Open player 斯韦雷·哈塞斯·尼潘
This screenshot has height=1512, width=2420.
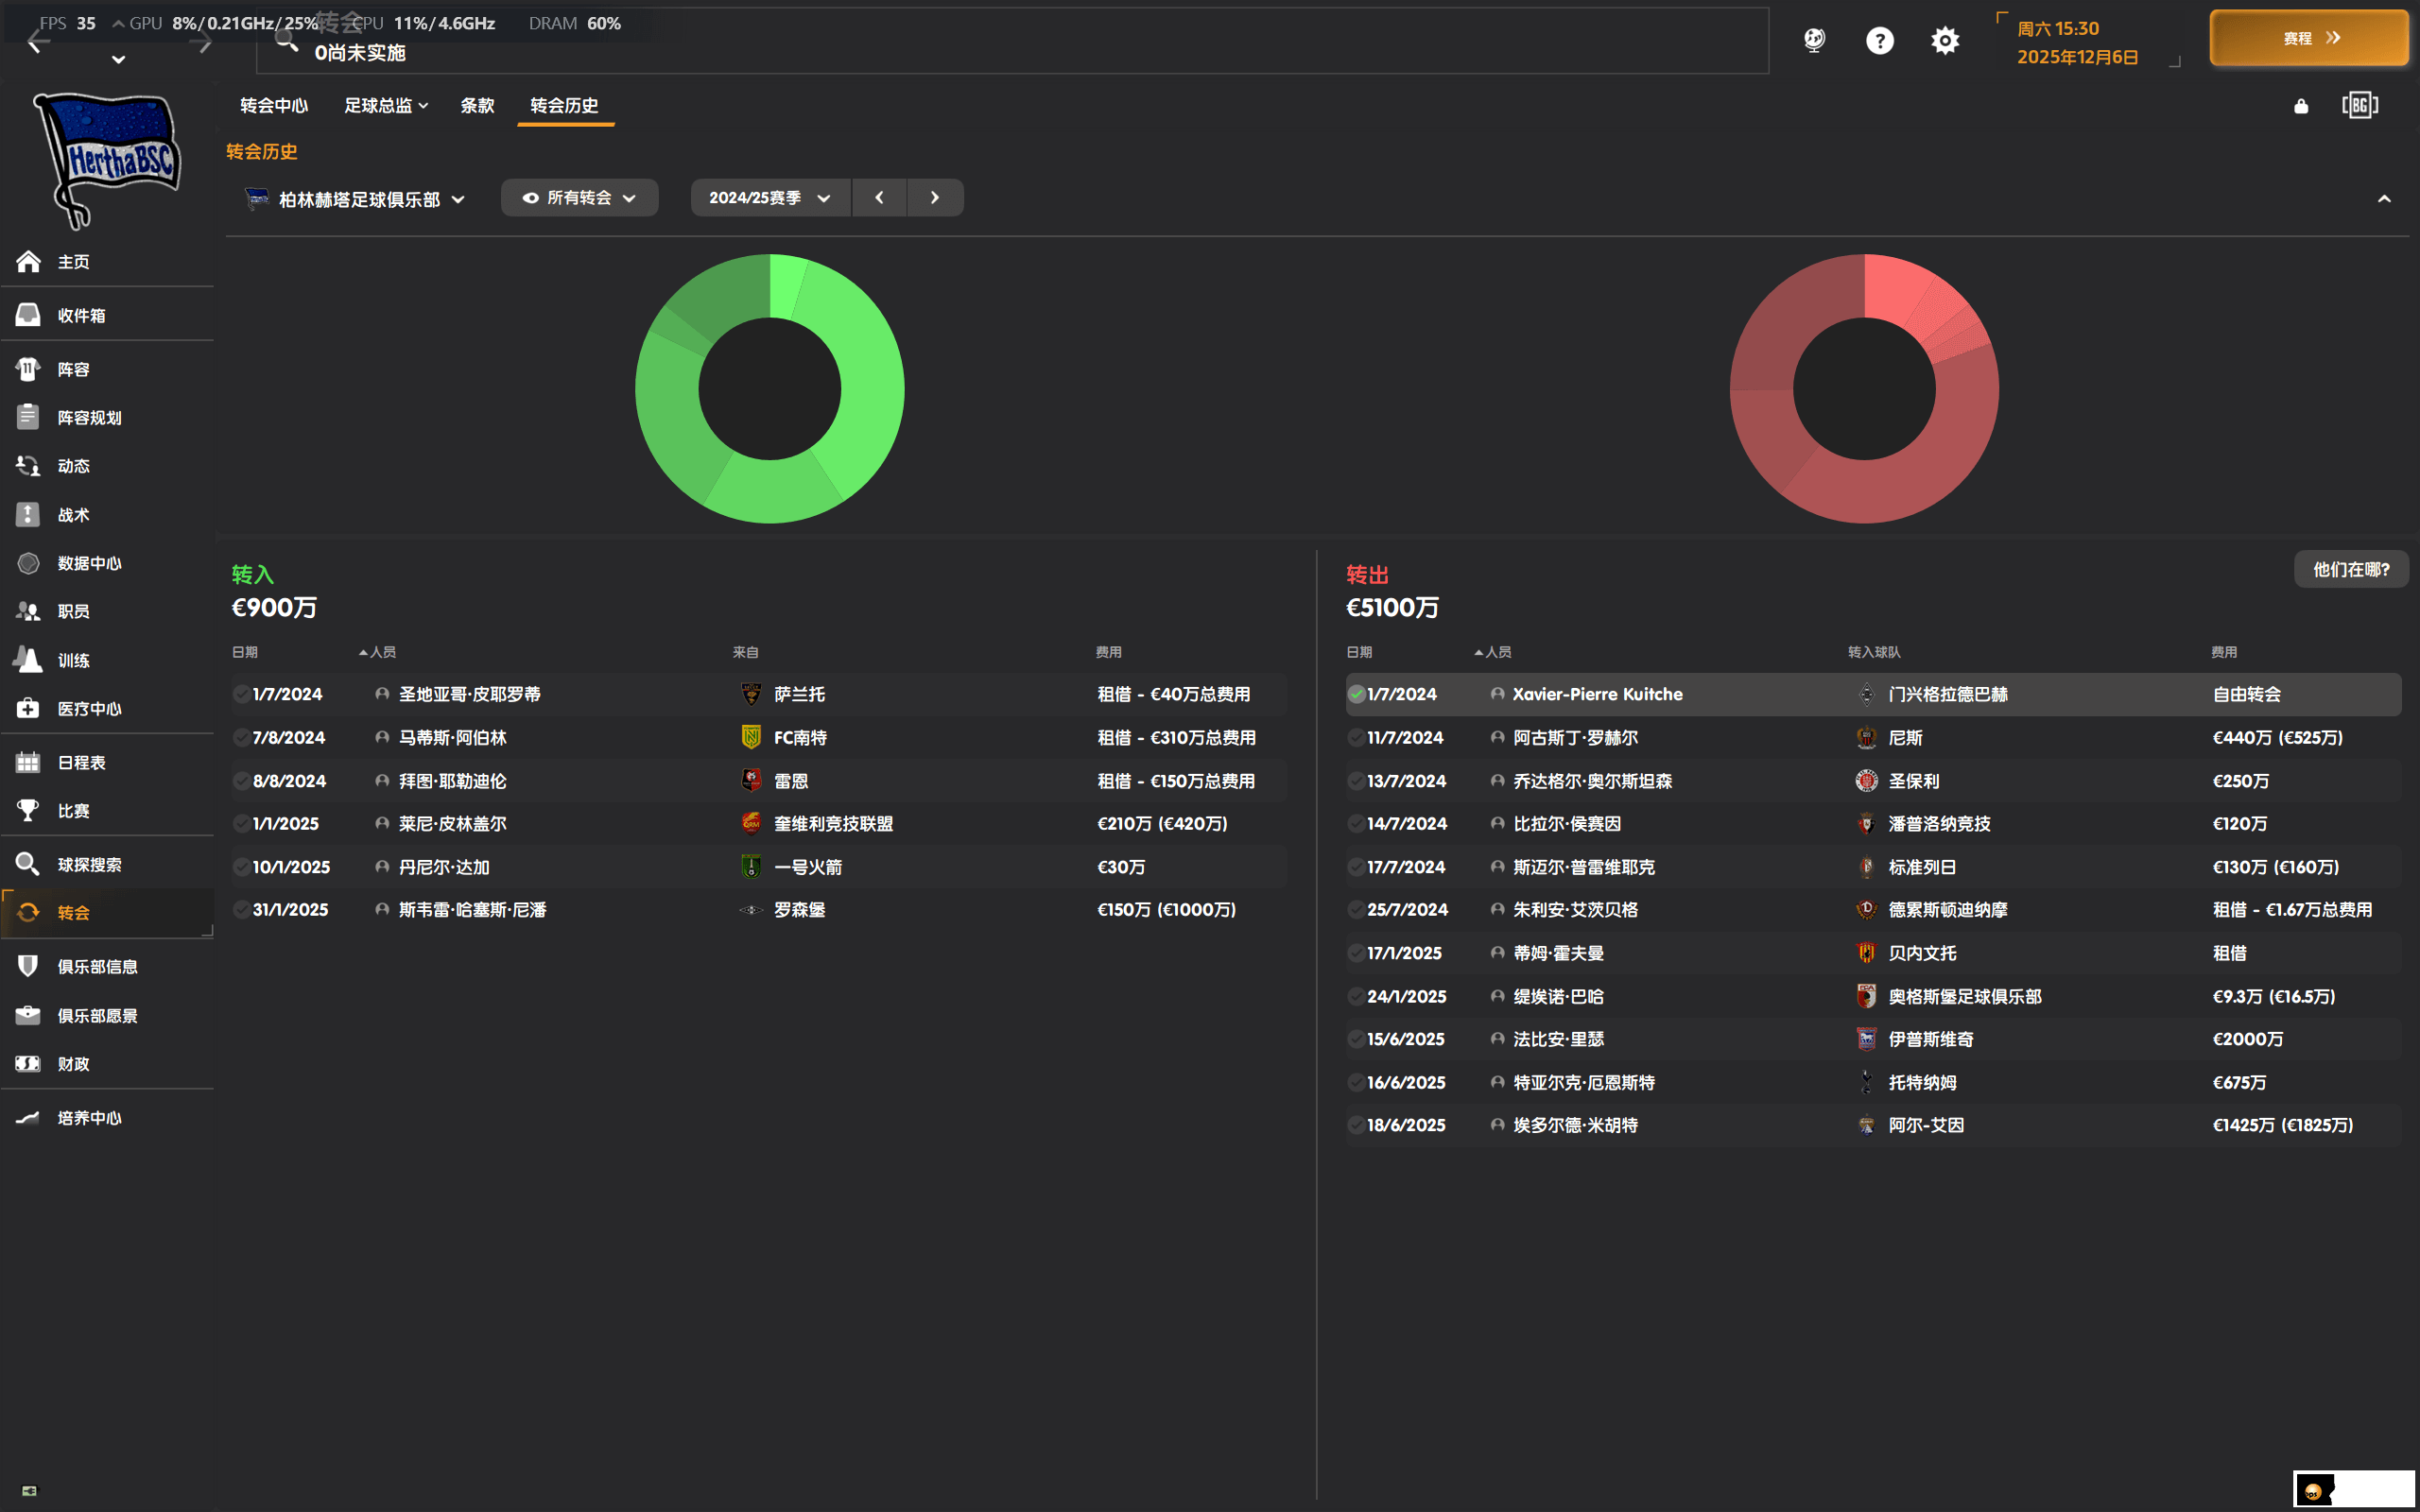pos(472,910)
